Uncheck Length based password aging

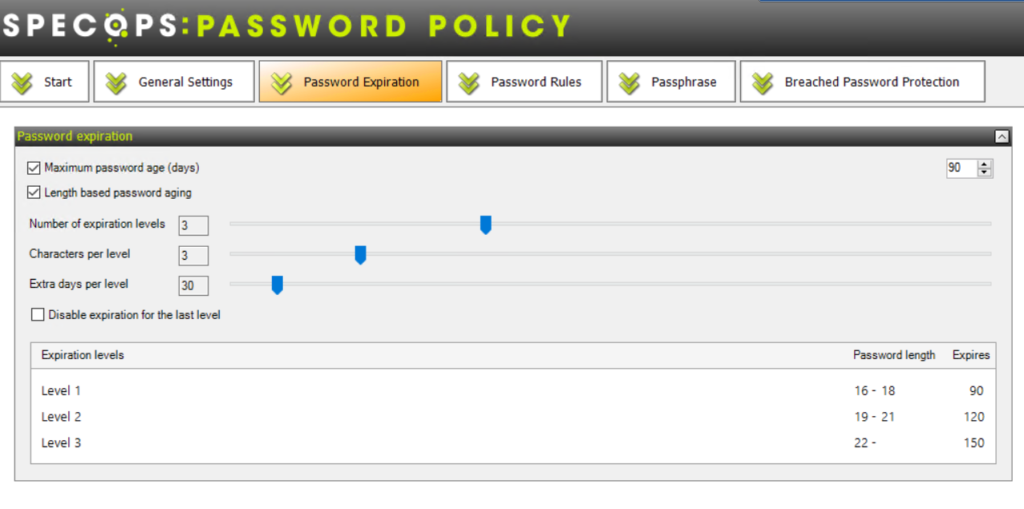[x=33, y=193]
